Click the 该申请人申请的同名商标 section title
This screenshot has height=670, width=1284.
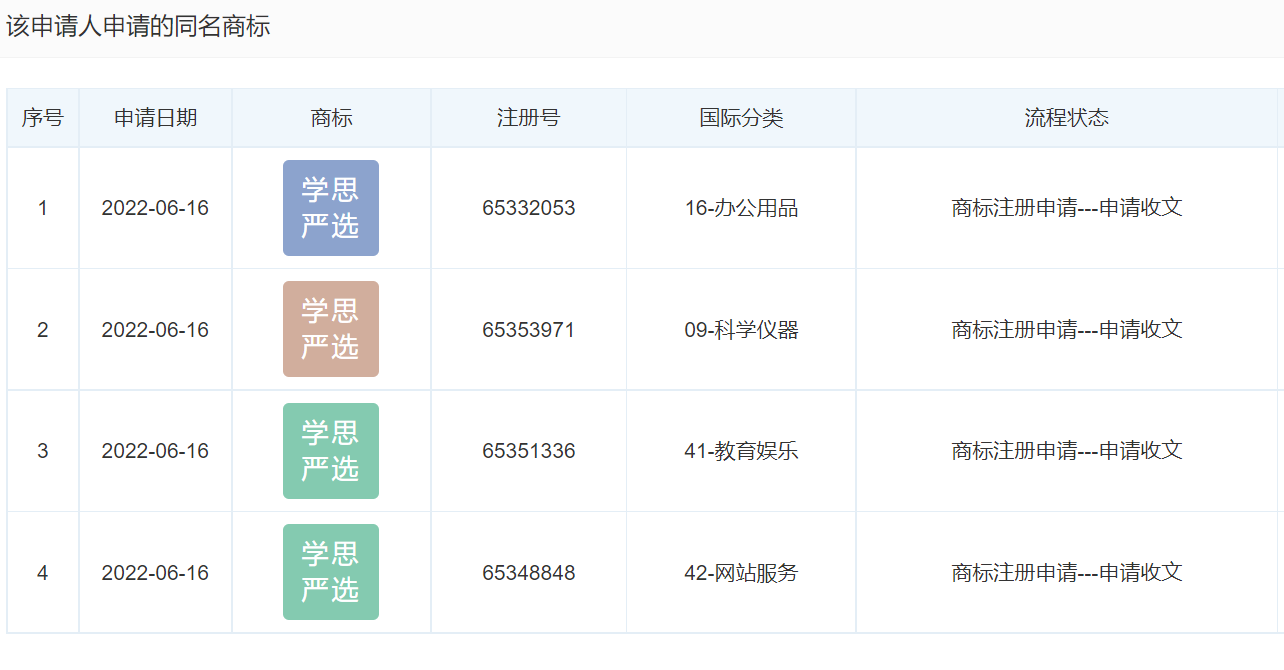(x=138, y=27)
